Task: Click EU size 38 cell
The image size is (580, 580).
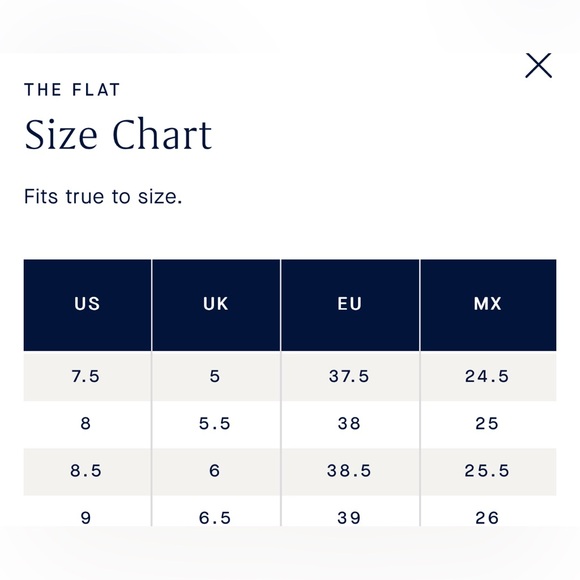Action: (x=350, y=424)
